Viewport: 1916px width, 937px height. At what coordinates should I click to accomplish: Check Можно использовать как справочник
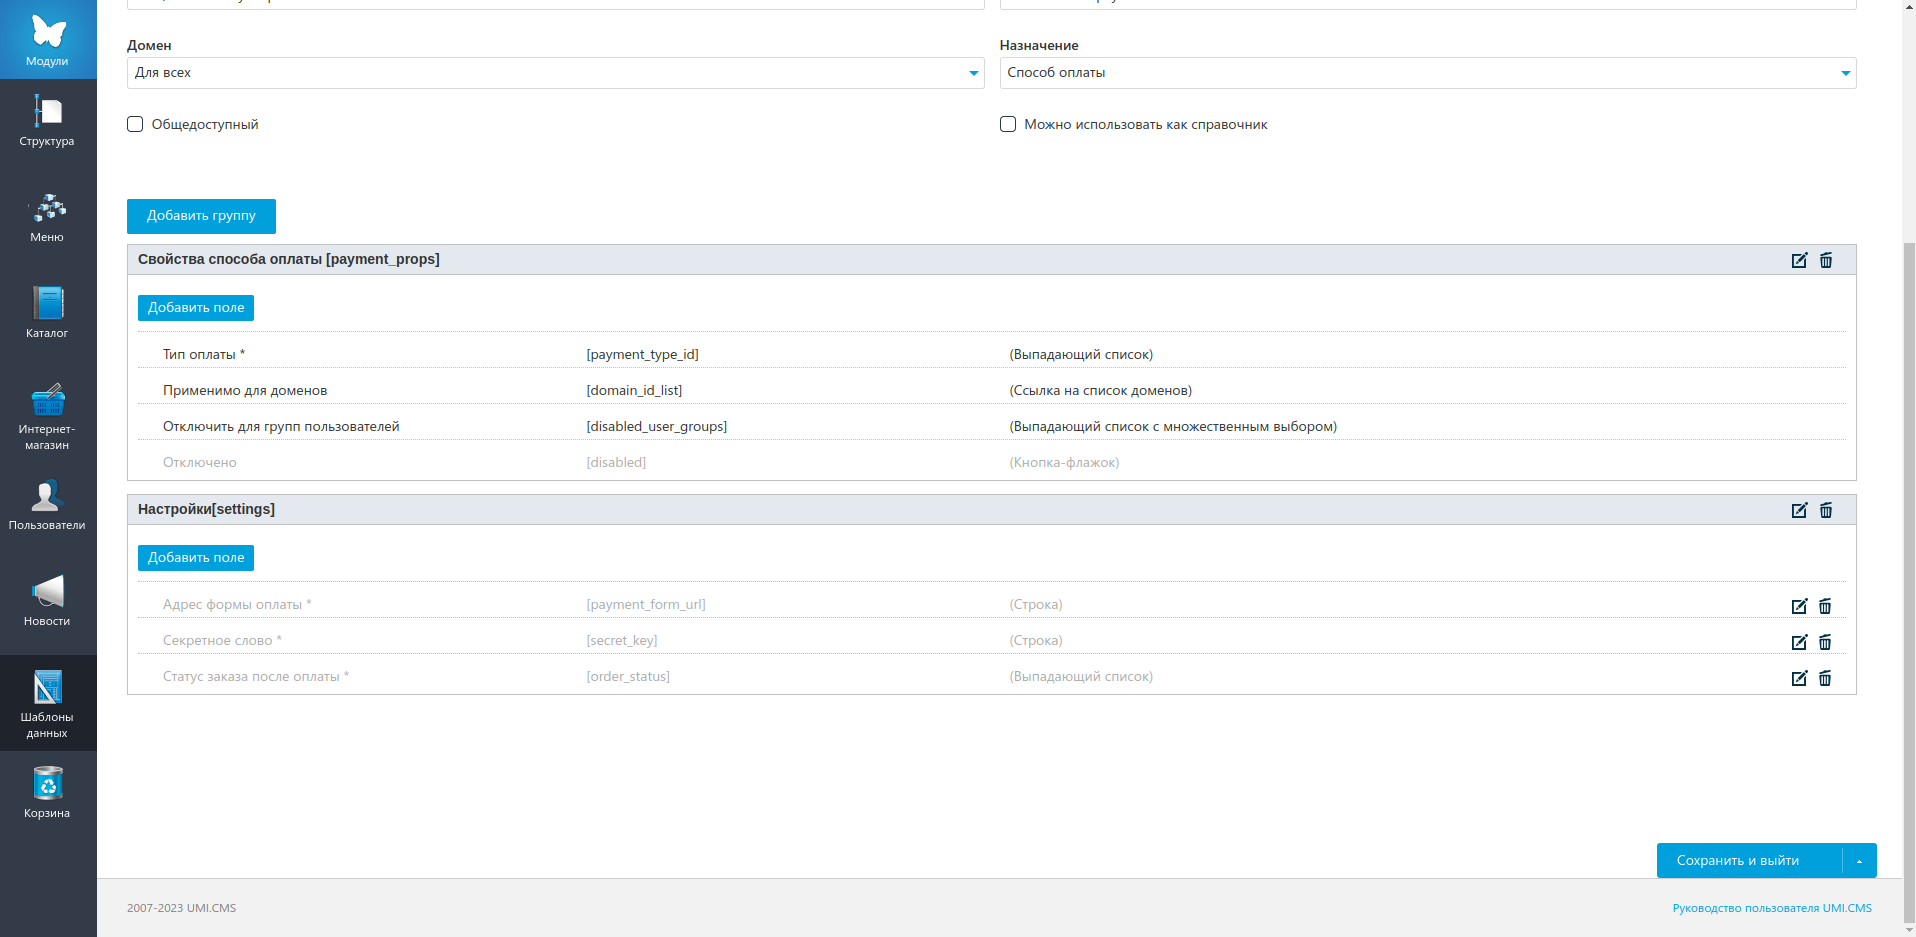(x=1008, y=124)
